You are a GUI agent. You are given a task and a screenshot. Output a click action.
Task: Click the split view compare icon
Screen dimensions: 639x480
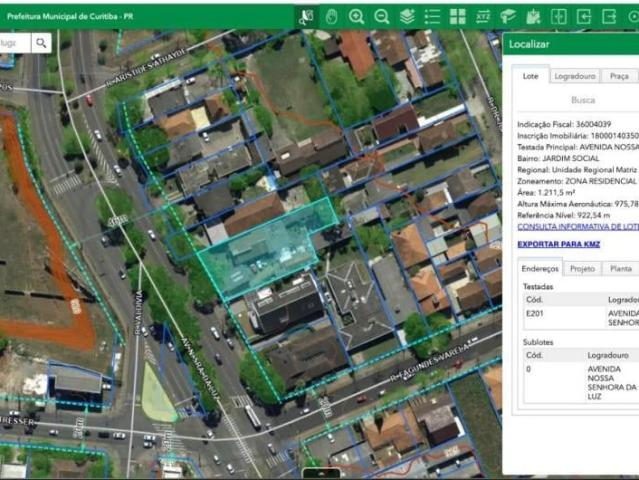(x=559, y=17)
